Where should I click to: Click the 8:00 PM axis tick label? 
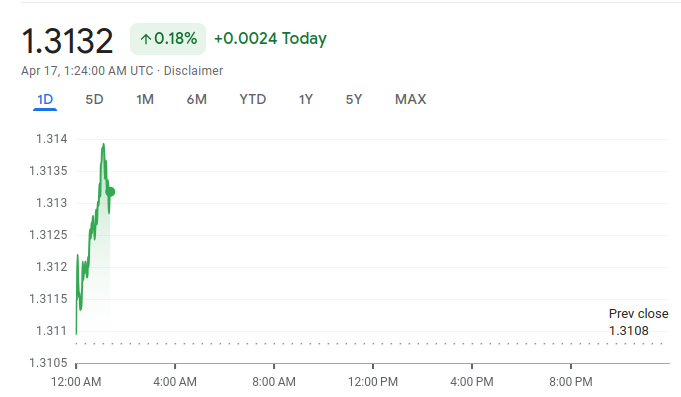pyautogui.click(x=571, y=382)
